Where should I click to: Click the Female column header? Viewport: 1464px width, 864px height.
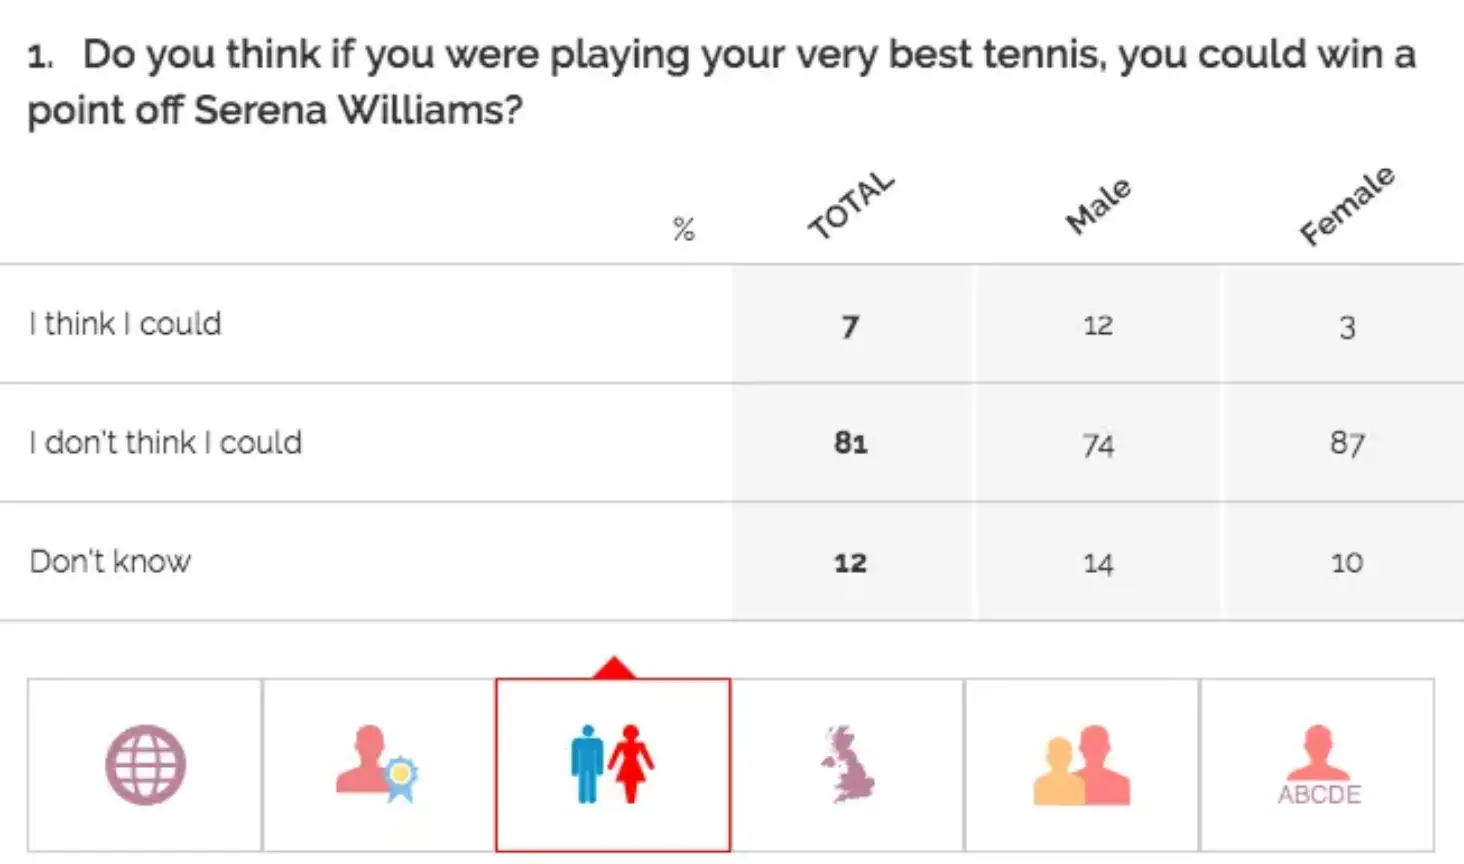coord(1346,206)
